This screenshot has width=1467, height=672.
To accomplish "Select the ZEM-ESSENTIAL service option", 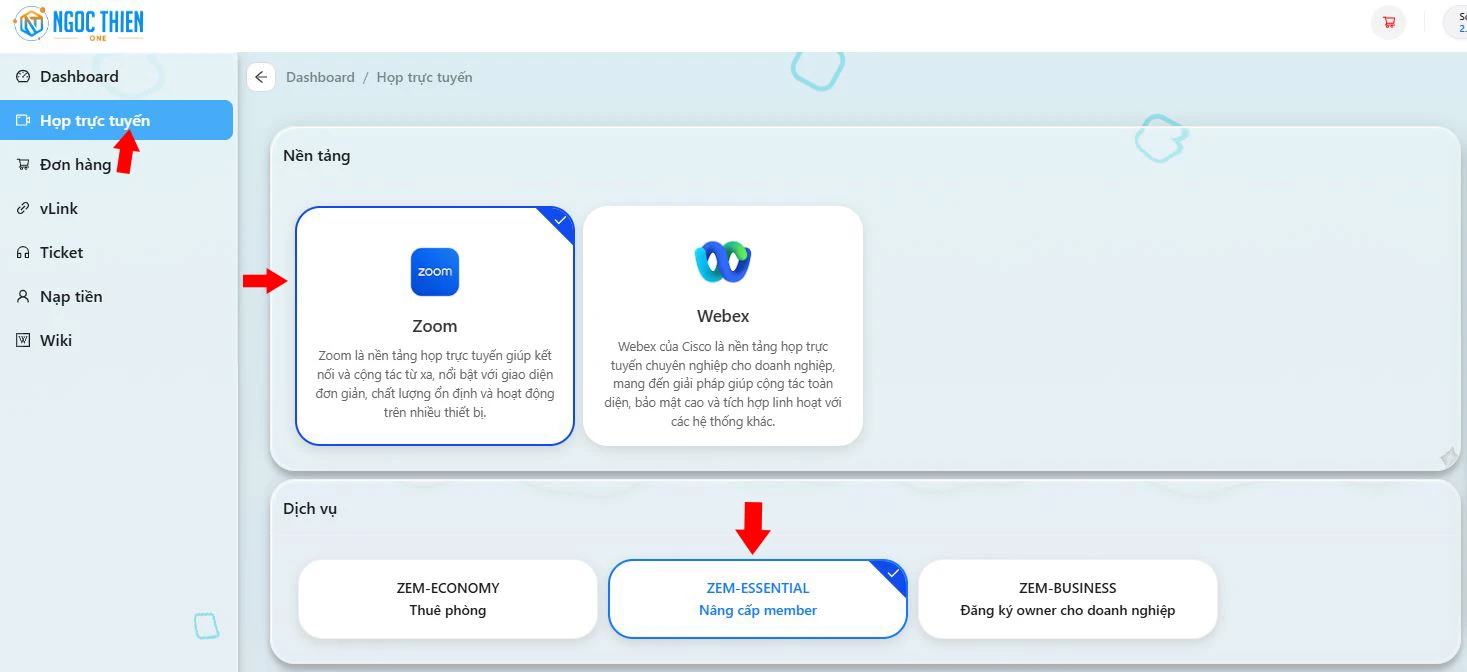I will point(757,599).
